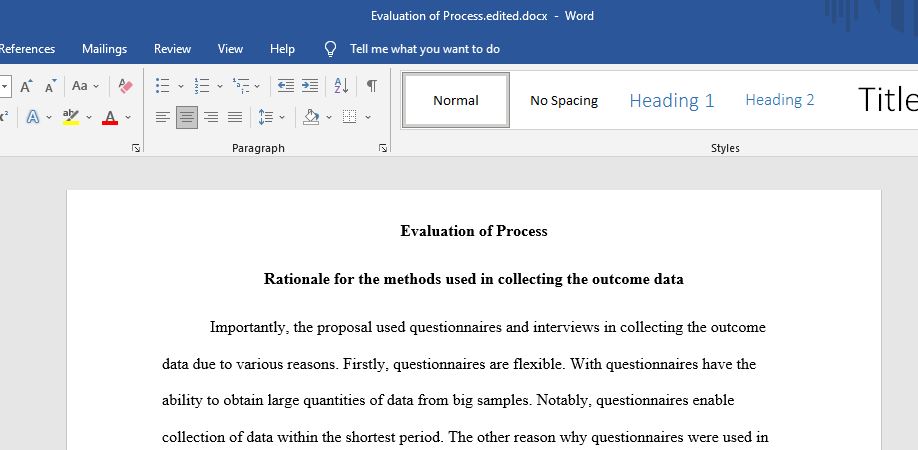918x450 pixels.
Task: Open the Font dialog launcher
Action: (x=136, y=149)
